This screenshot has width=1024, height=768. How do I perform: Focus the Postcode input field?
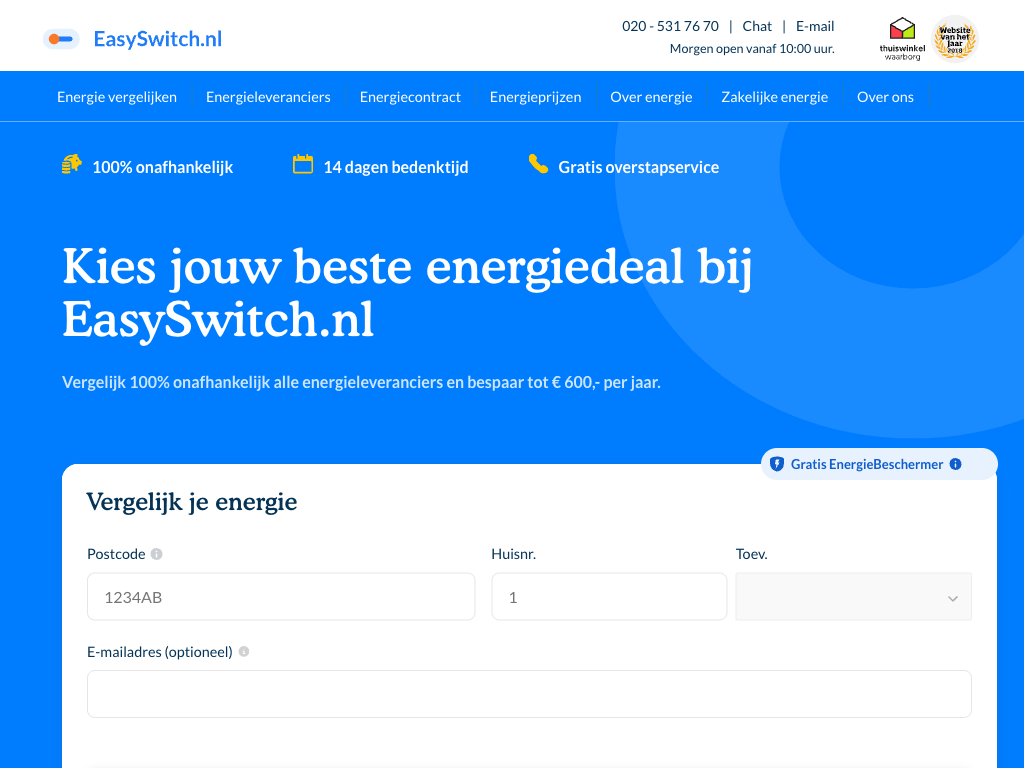(x=281, y=597)
